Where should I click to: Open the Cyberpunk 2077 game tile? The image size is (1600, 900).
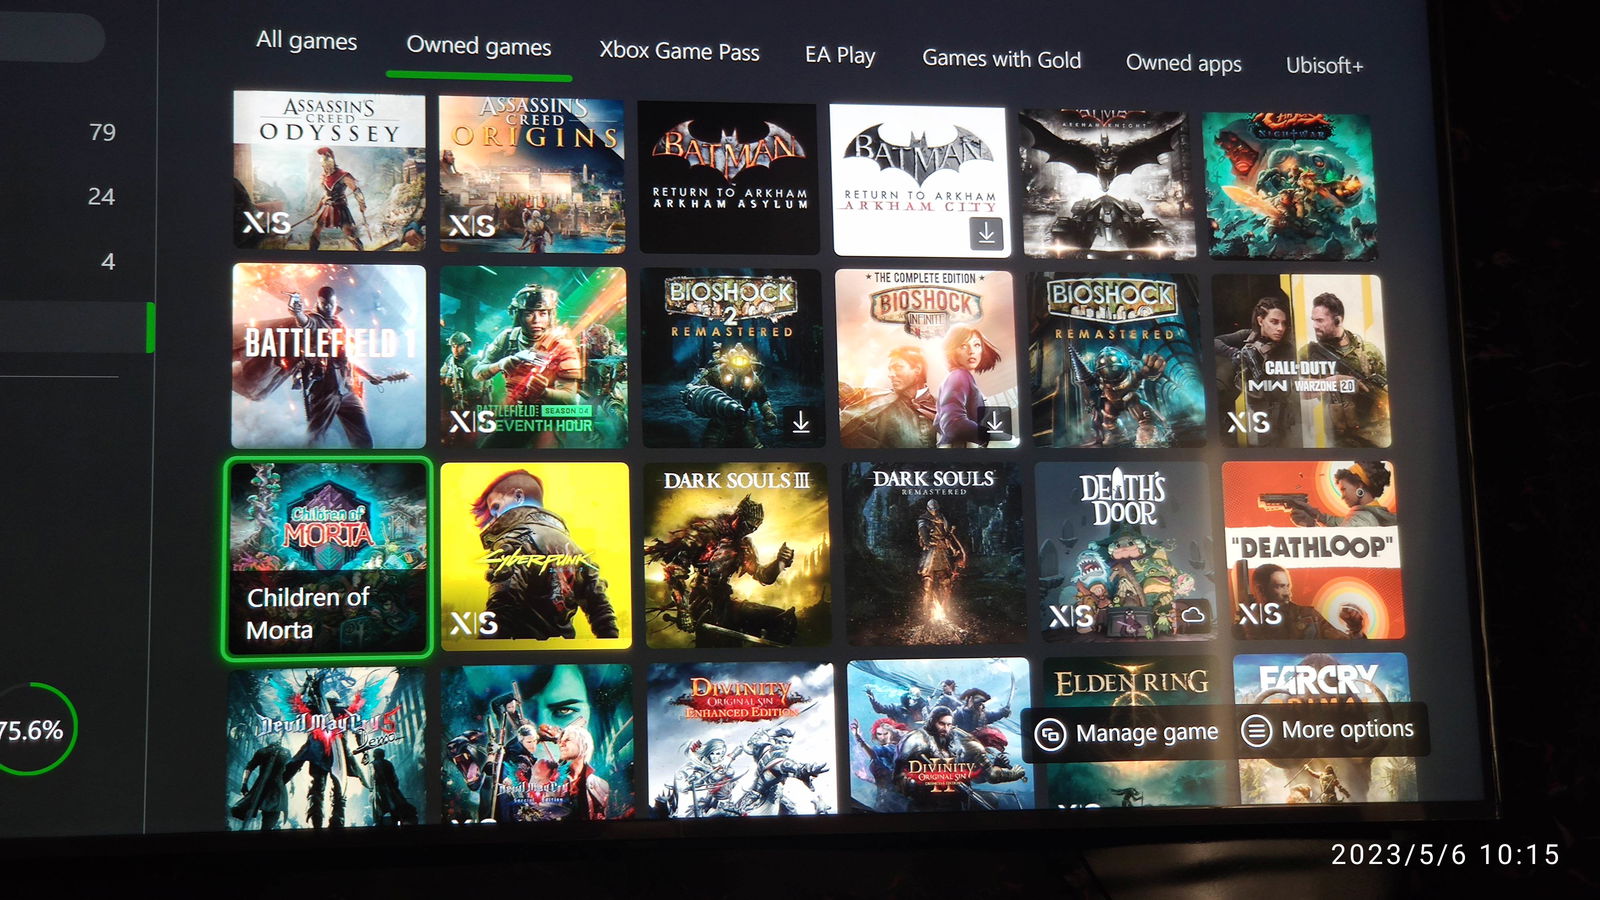(x=536, y=555)
